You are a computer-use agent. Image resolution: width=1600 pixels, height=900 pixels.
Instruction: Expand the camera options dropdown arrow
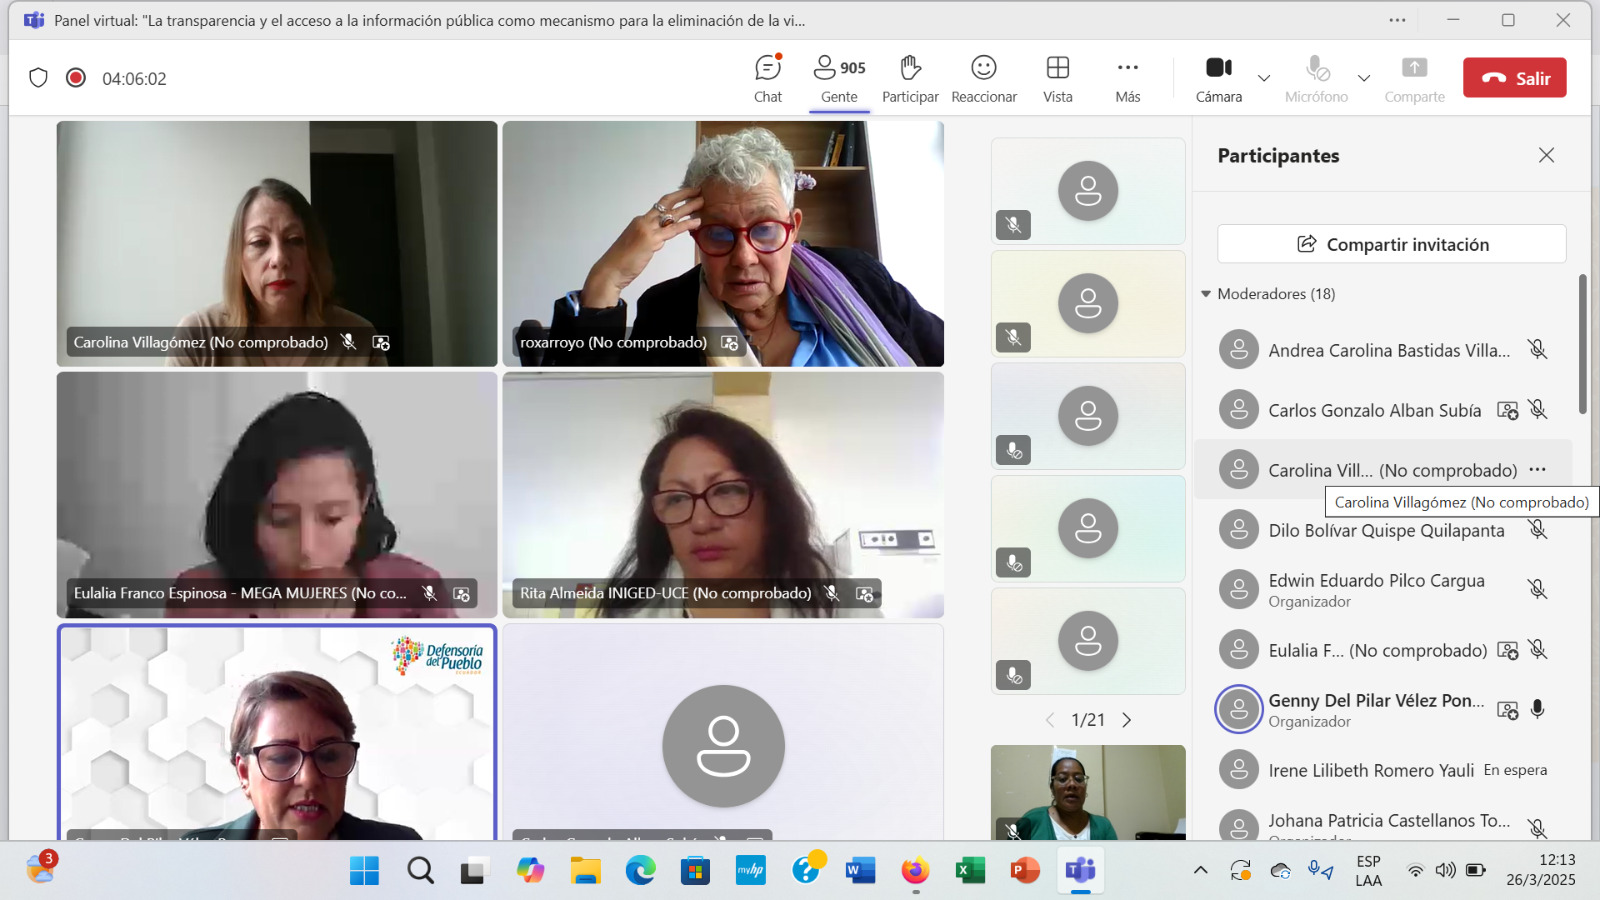1264,78
